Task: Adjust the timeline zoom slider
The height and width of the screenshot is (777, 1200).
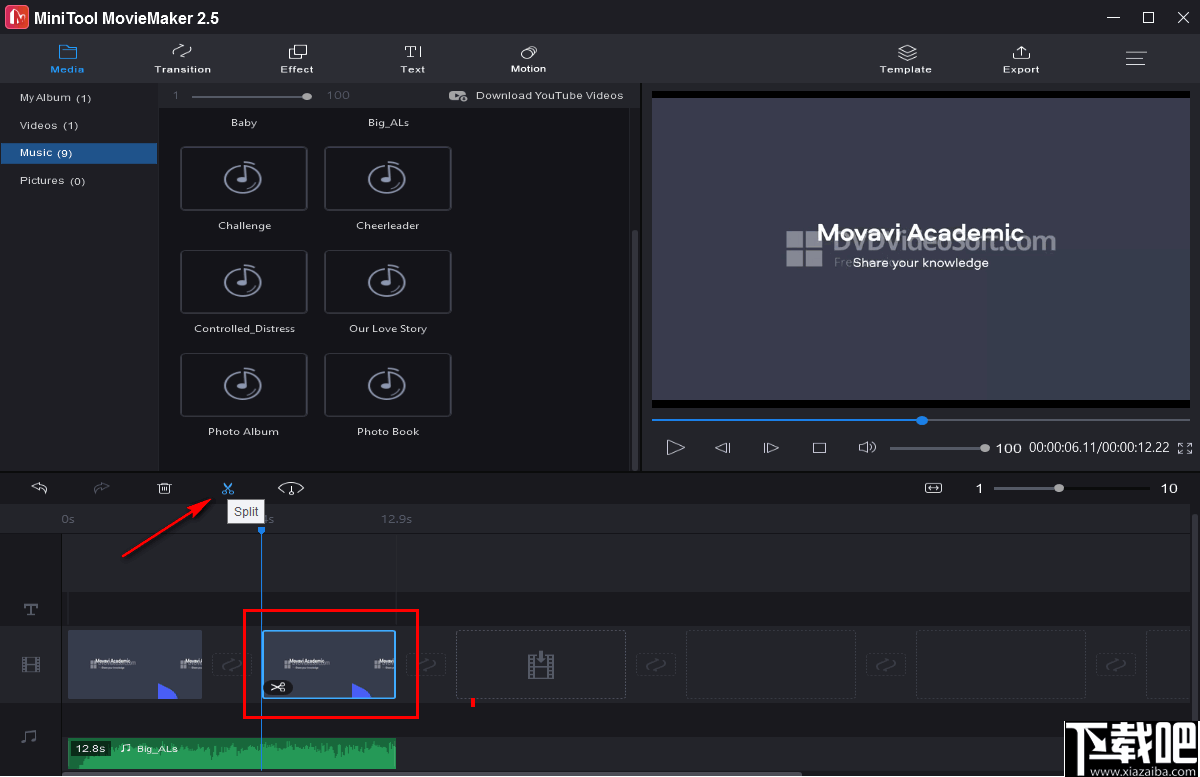Action: (1058, 489)
